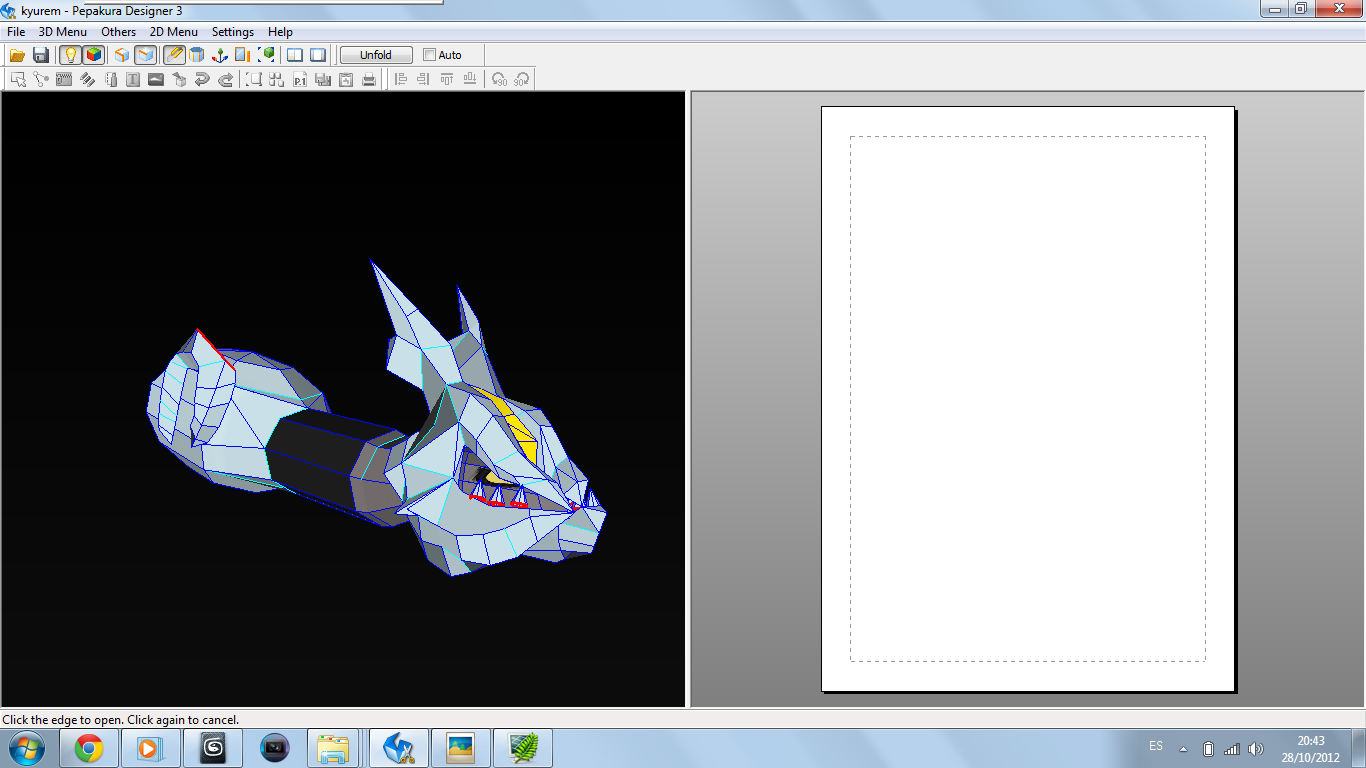1366x768 pixels.
Task: Click the green leaf taskbar icon
Action: (x=522, y=748)
